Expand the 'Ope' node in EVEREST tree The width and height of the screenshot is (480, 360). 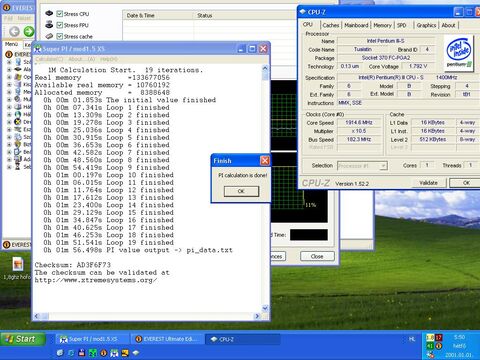pos(9,77)
